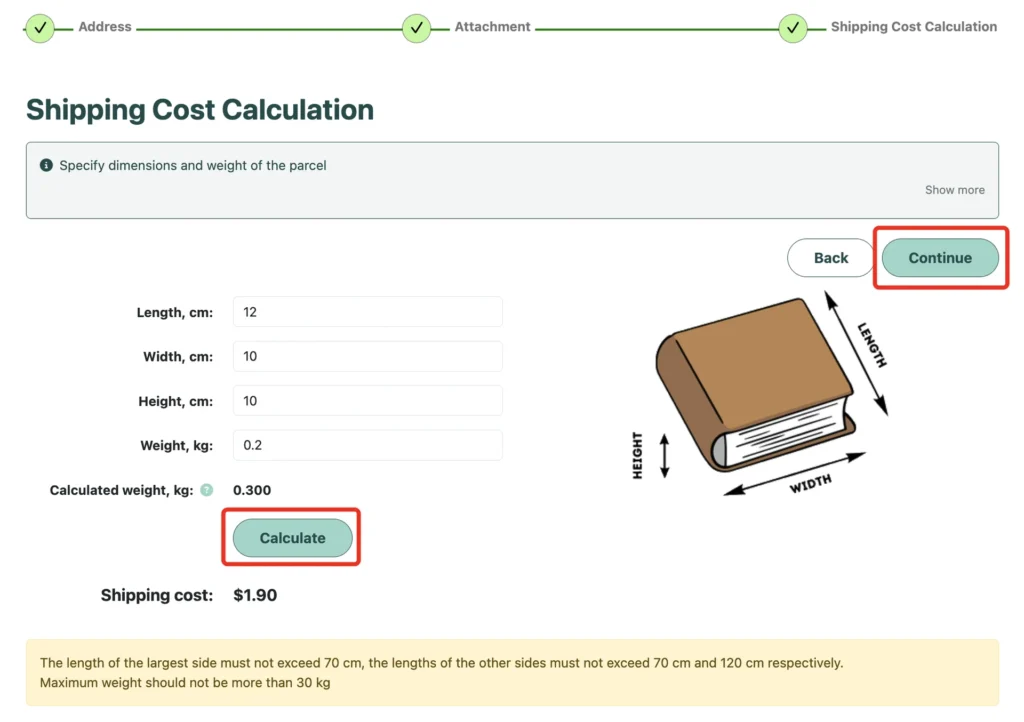Click the book dimensions illustration
Screen dimensions: 1024x722
pos(761,394)
